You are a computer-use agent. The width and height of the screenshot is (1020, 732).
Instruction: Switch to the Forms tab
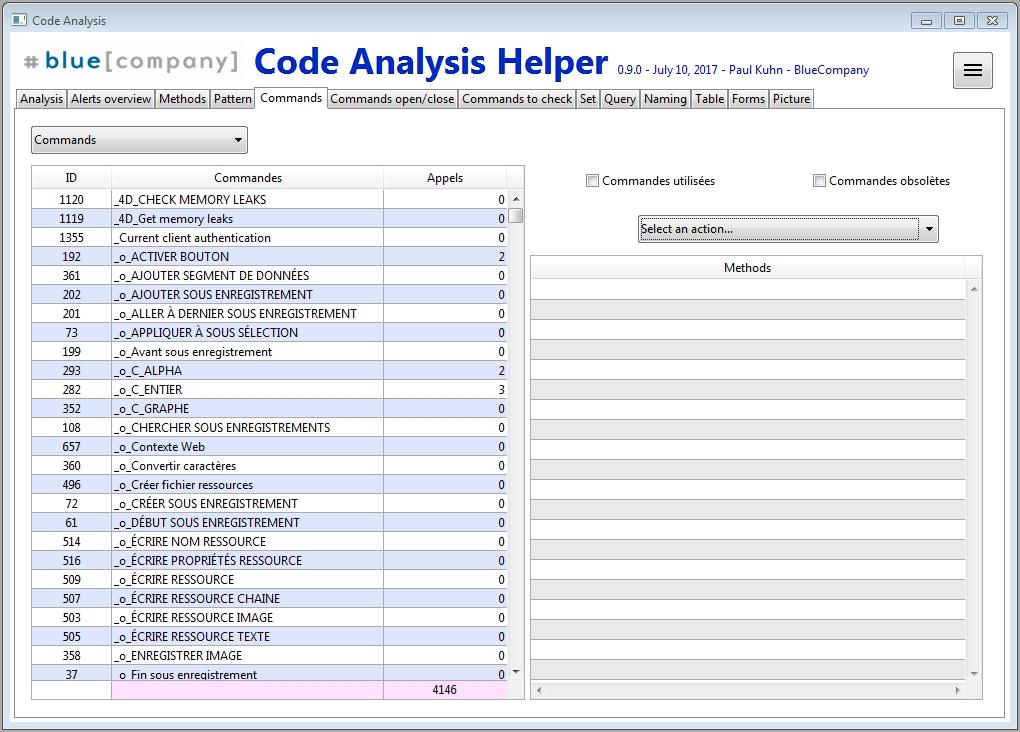pos(749,99)
